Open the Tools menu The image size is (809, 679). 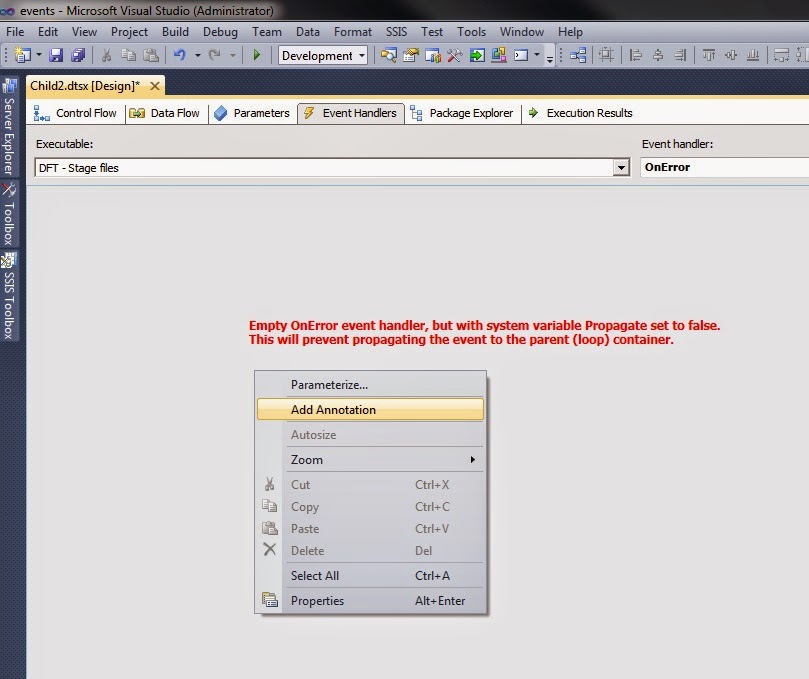472,32
